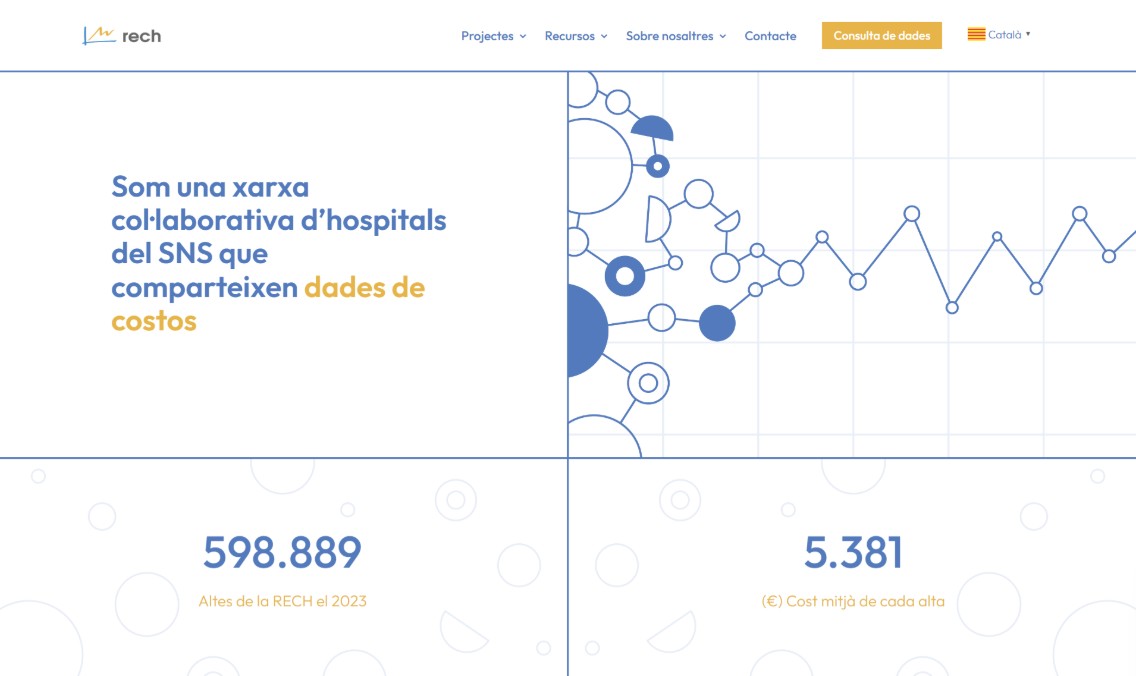Screen dimensions: 1136x676
Task: Click the "rech" logo text
Action: click(141, 36)
